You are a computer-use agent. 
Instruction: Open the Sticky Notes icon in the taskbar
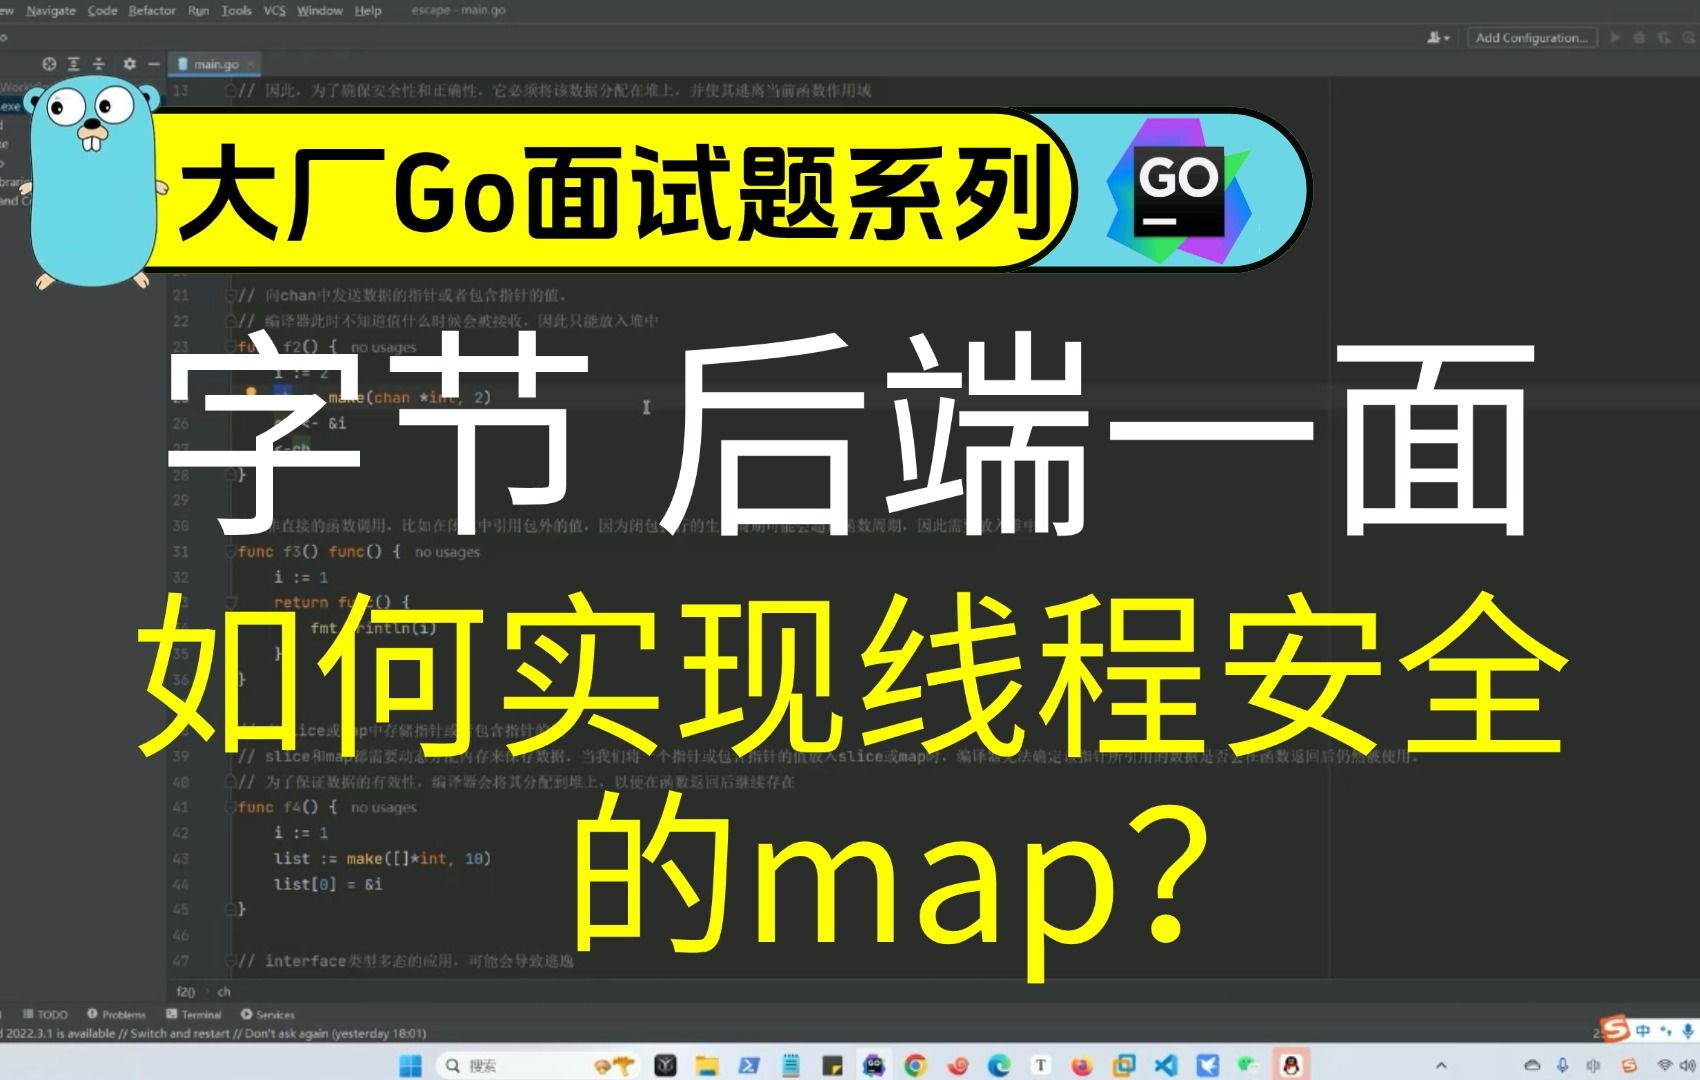(832, 1065)
